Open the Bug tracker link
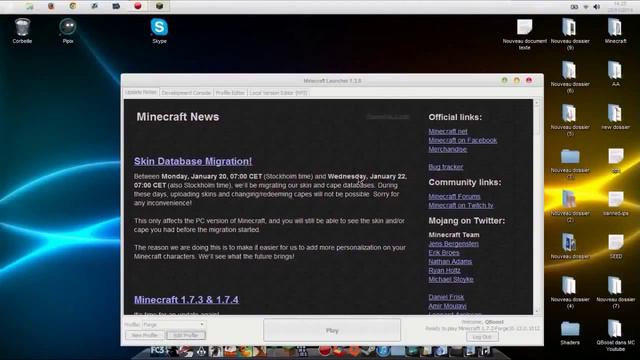Viewport: 640px width, 360px height. coord(446,167)
